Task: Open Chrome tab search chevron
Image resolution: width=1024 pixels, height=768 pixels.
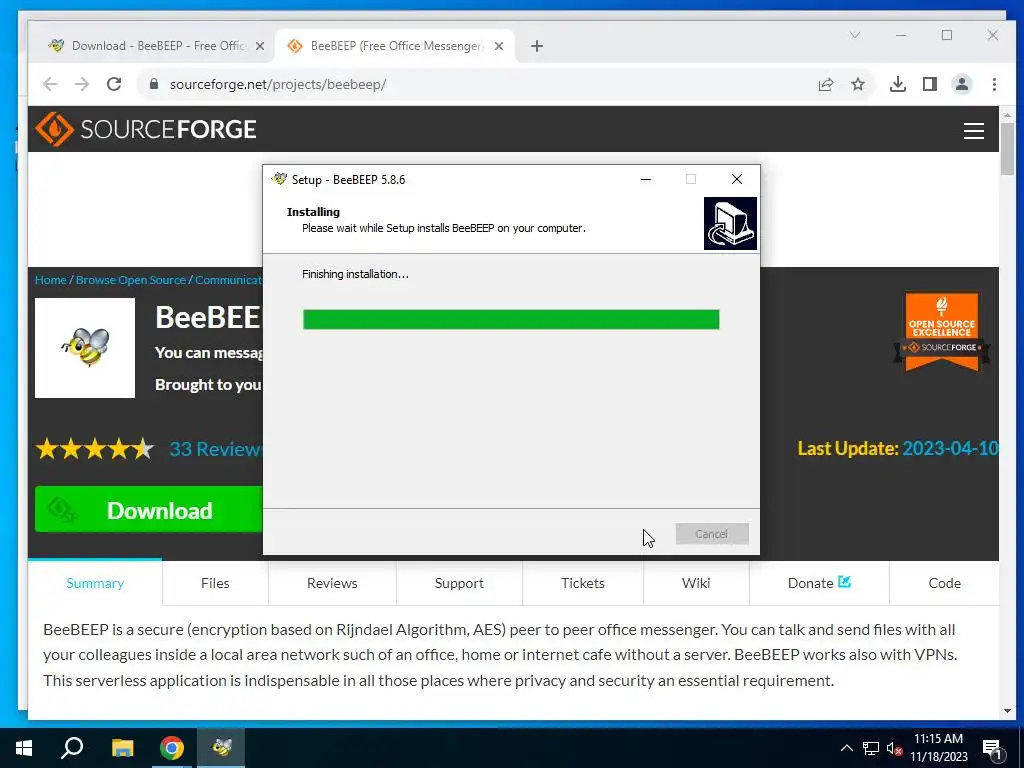Action: [x=855, y=35]
